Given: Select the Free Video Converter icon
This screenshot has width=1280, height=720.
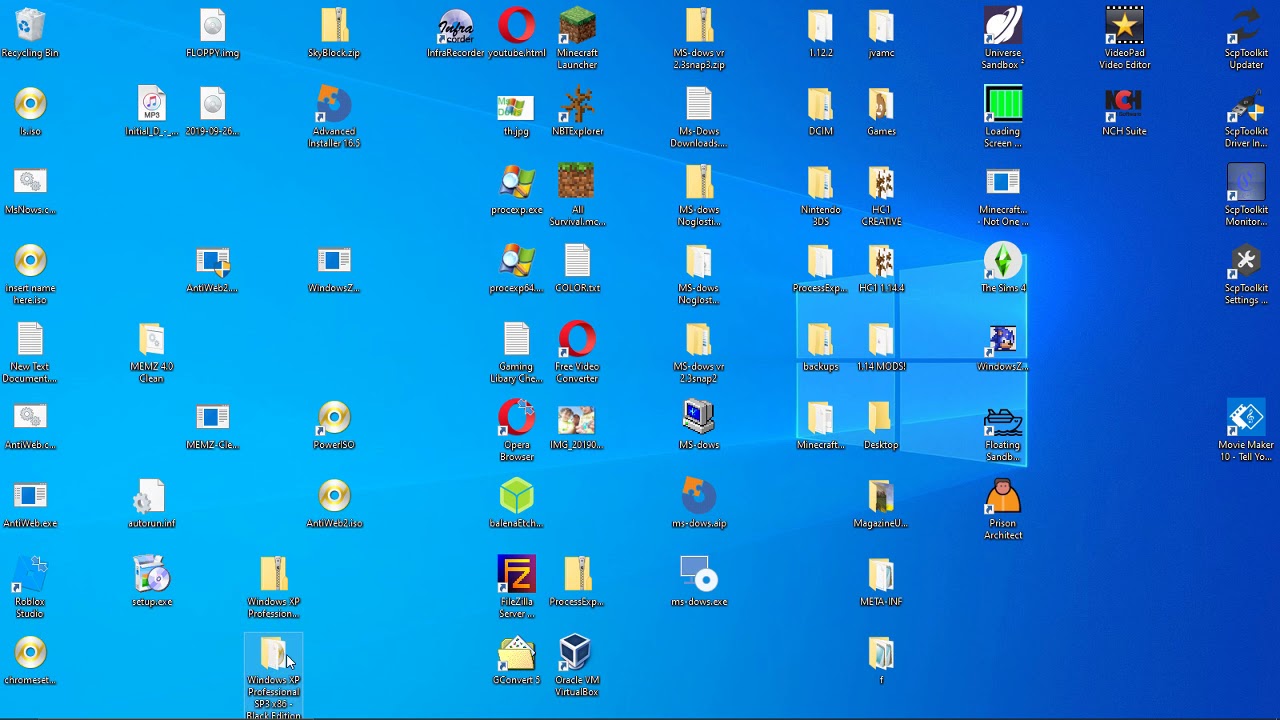Looking at the screenshot, I should [577, 339].
